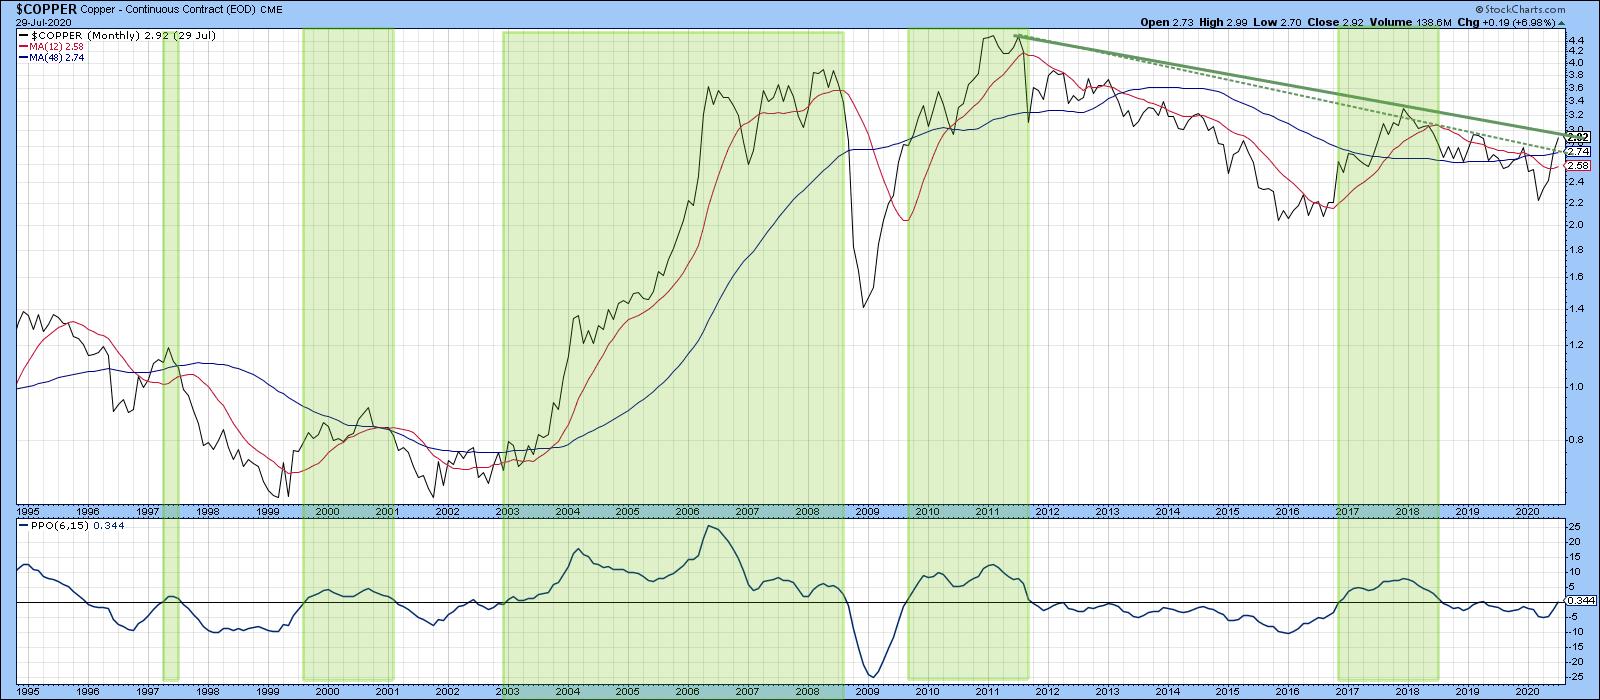This screenshot has height=700, width=1600.
Task: Select the MA(48) 2.74 legend label
Action: pos(57,57)
